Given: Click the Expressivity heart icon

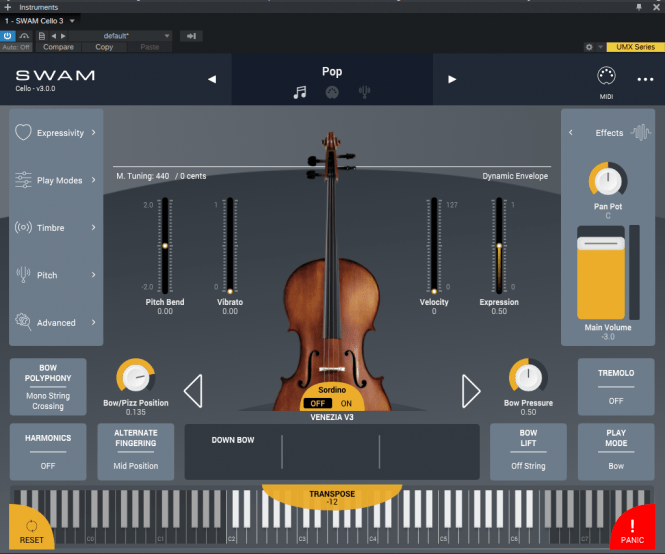Looking at the screenshot, I should [23, 132].
